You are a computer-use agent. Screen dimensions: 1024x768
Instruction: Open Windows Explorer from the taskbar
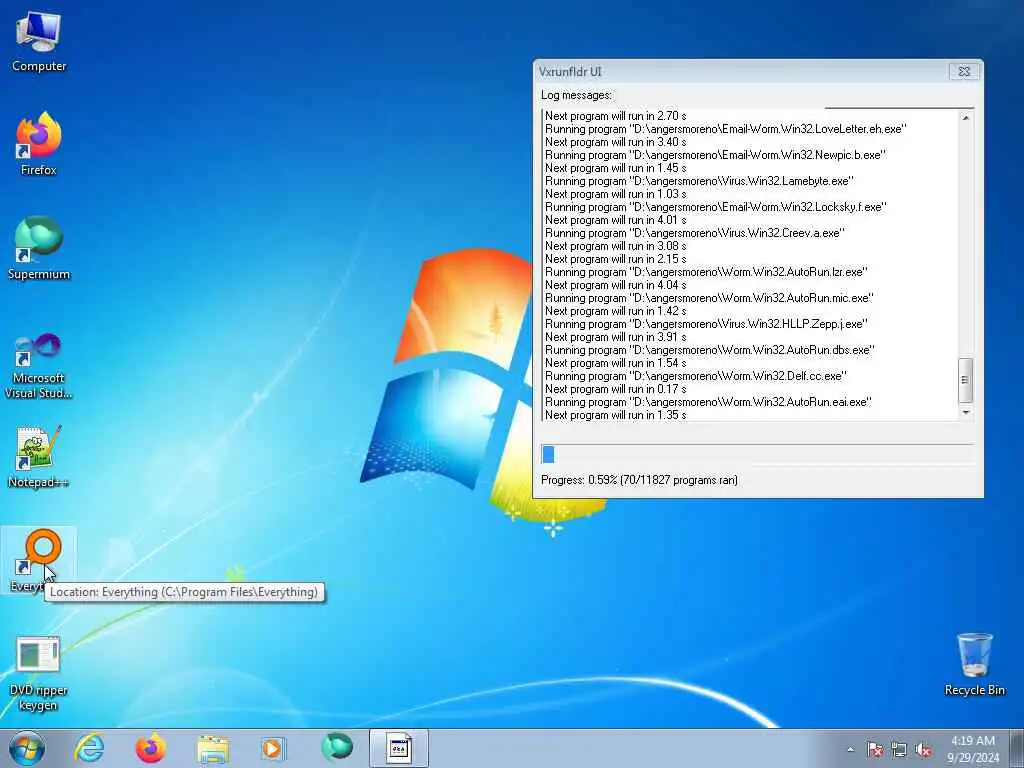(x=213, y=748)
